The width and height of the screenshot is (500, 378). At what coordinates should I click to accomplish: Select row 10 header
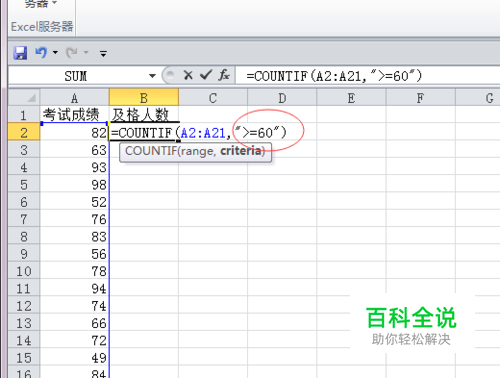[x=24, y=271]
